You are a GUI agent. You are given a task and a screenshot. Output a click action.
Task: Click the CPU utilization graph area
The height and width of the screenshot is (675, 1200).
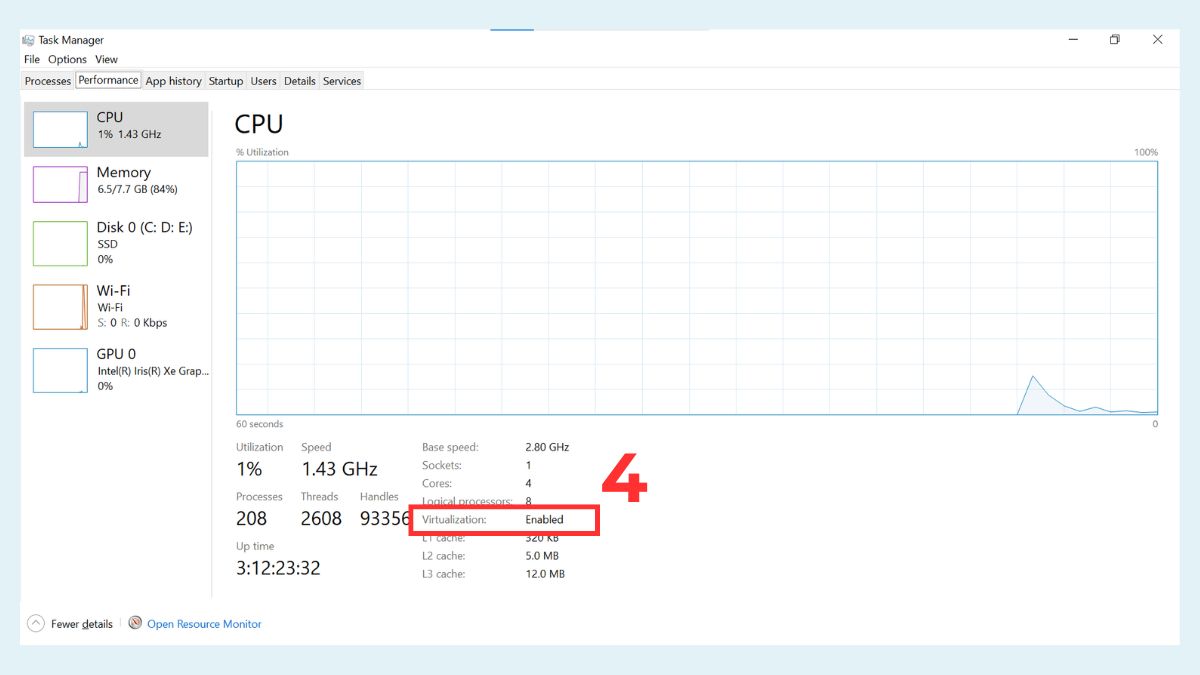point(697,287)
